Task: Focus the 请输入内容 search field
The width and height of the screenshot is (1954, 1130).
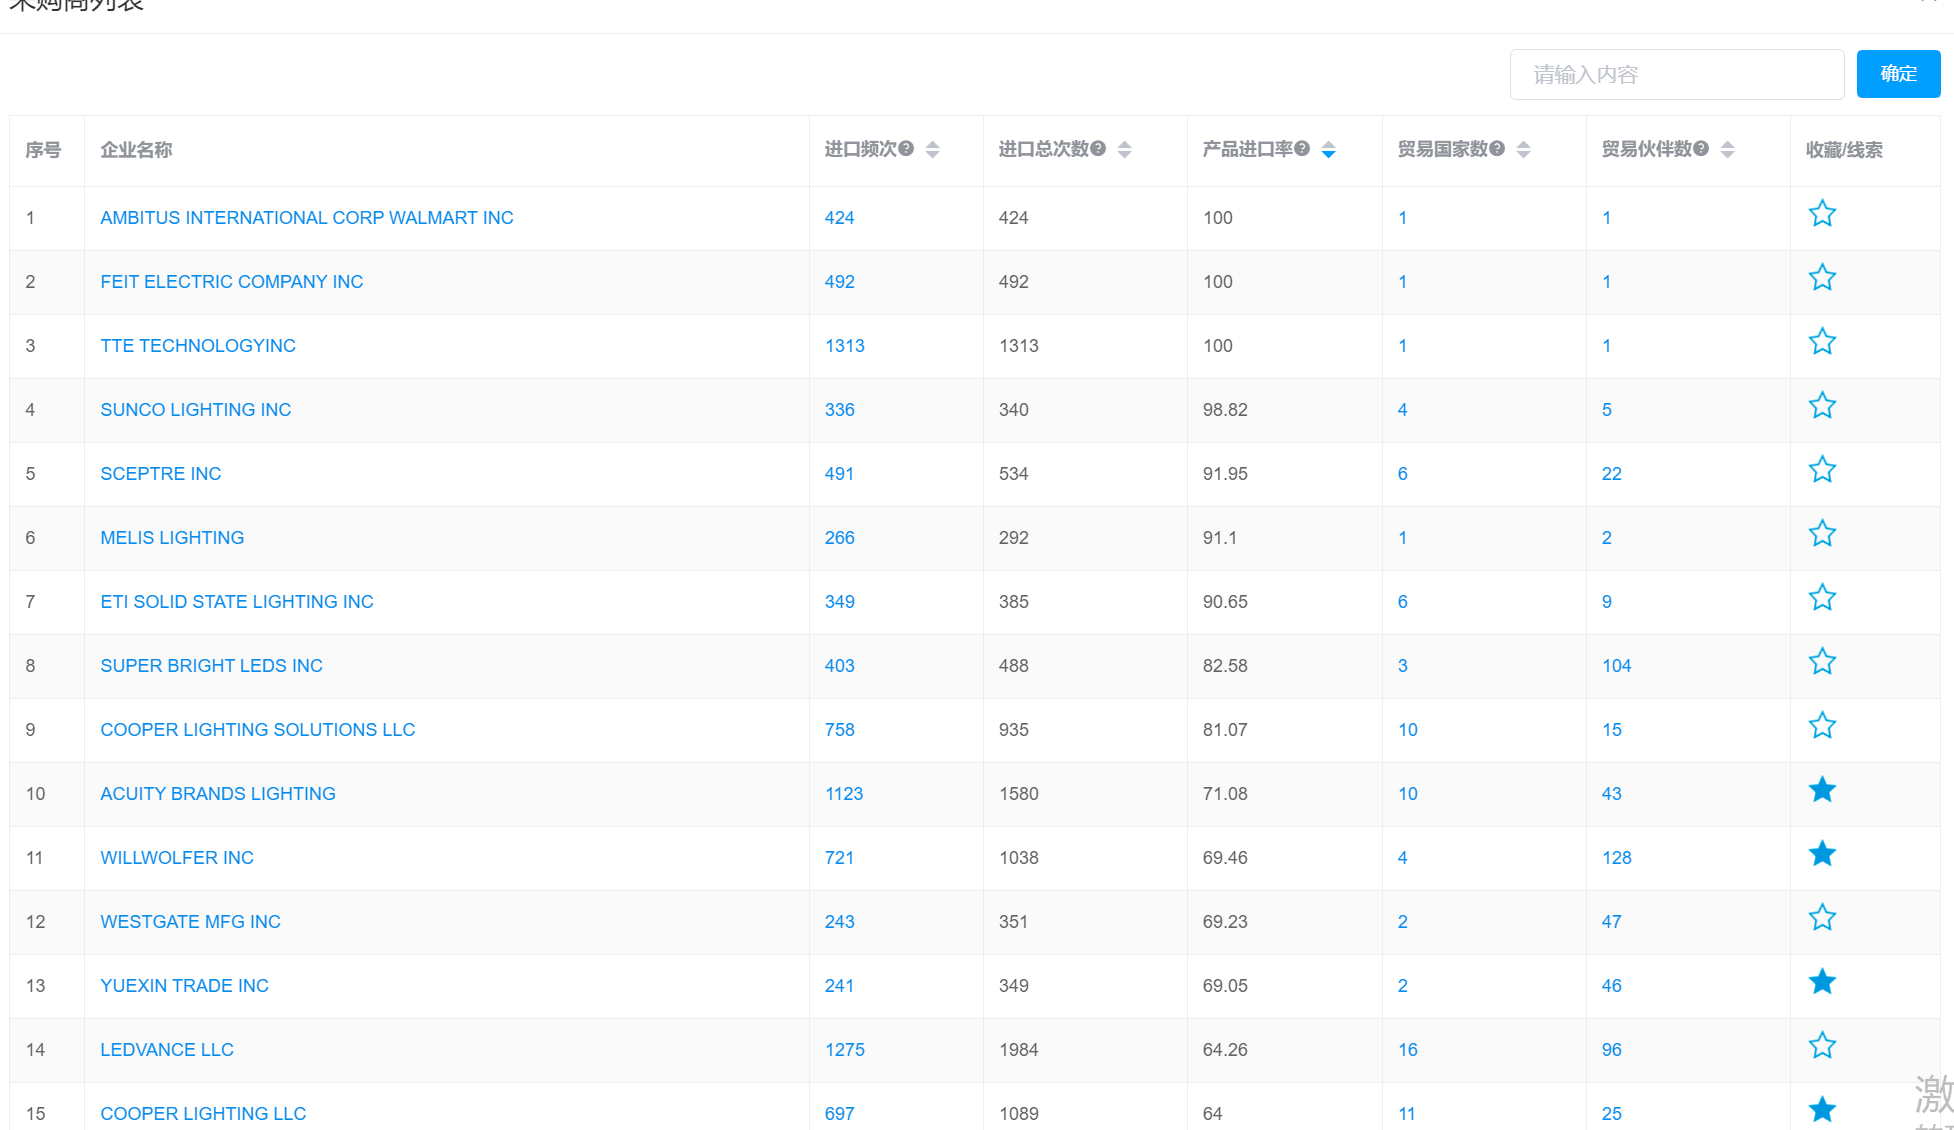Action: point(1677,75)
